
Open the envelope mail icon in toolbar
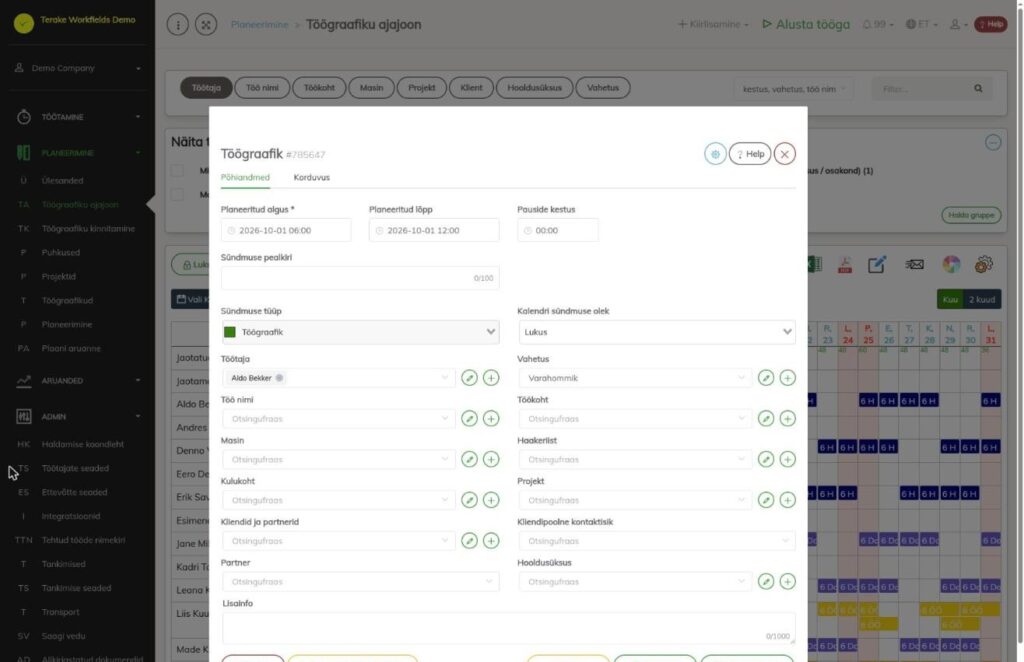click(x=914, y=264)
